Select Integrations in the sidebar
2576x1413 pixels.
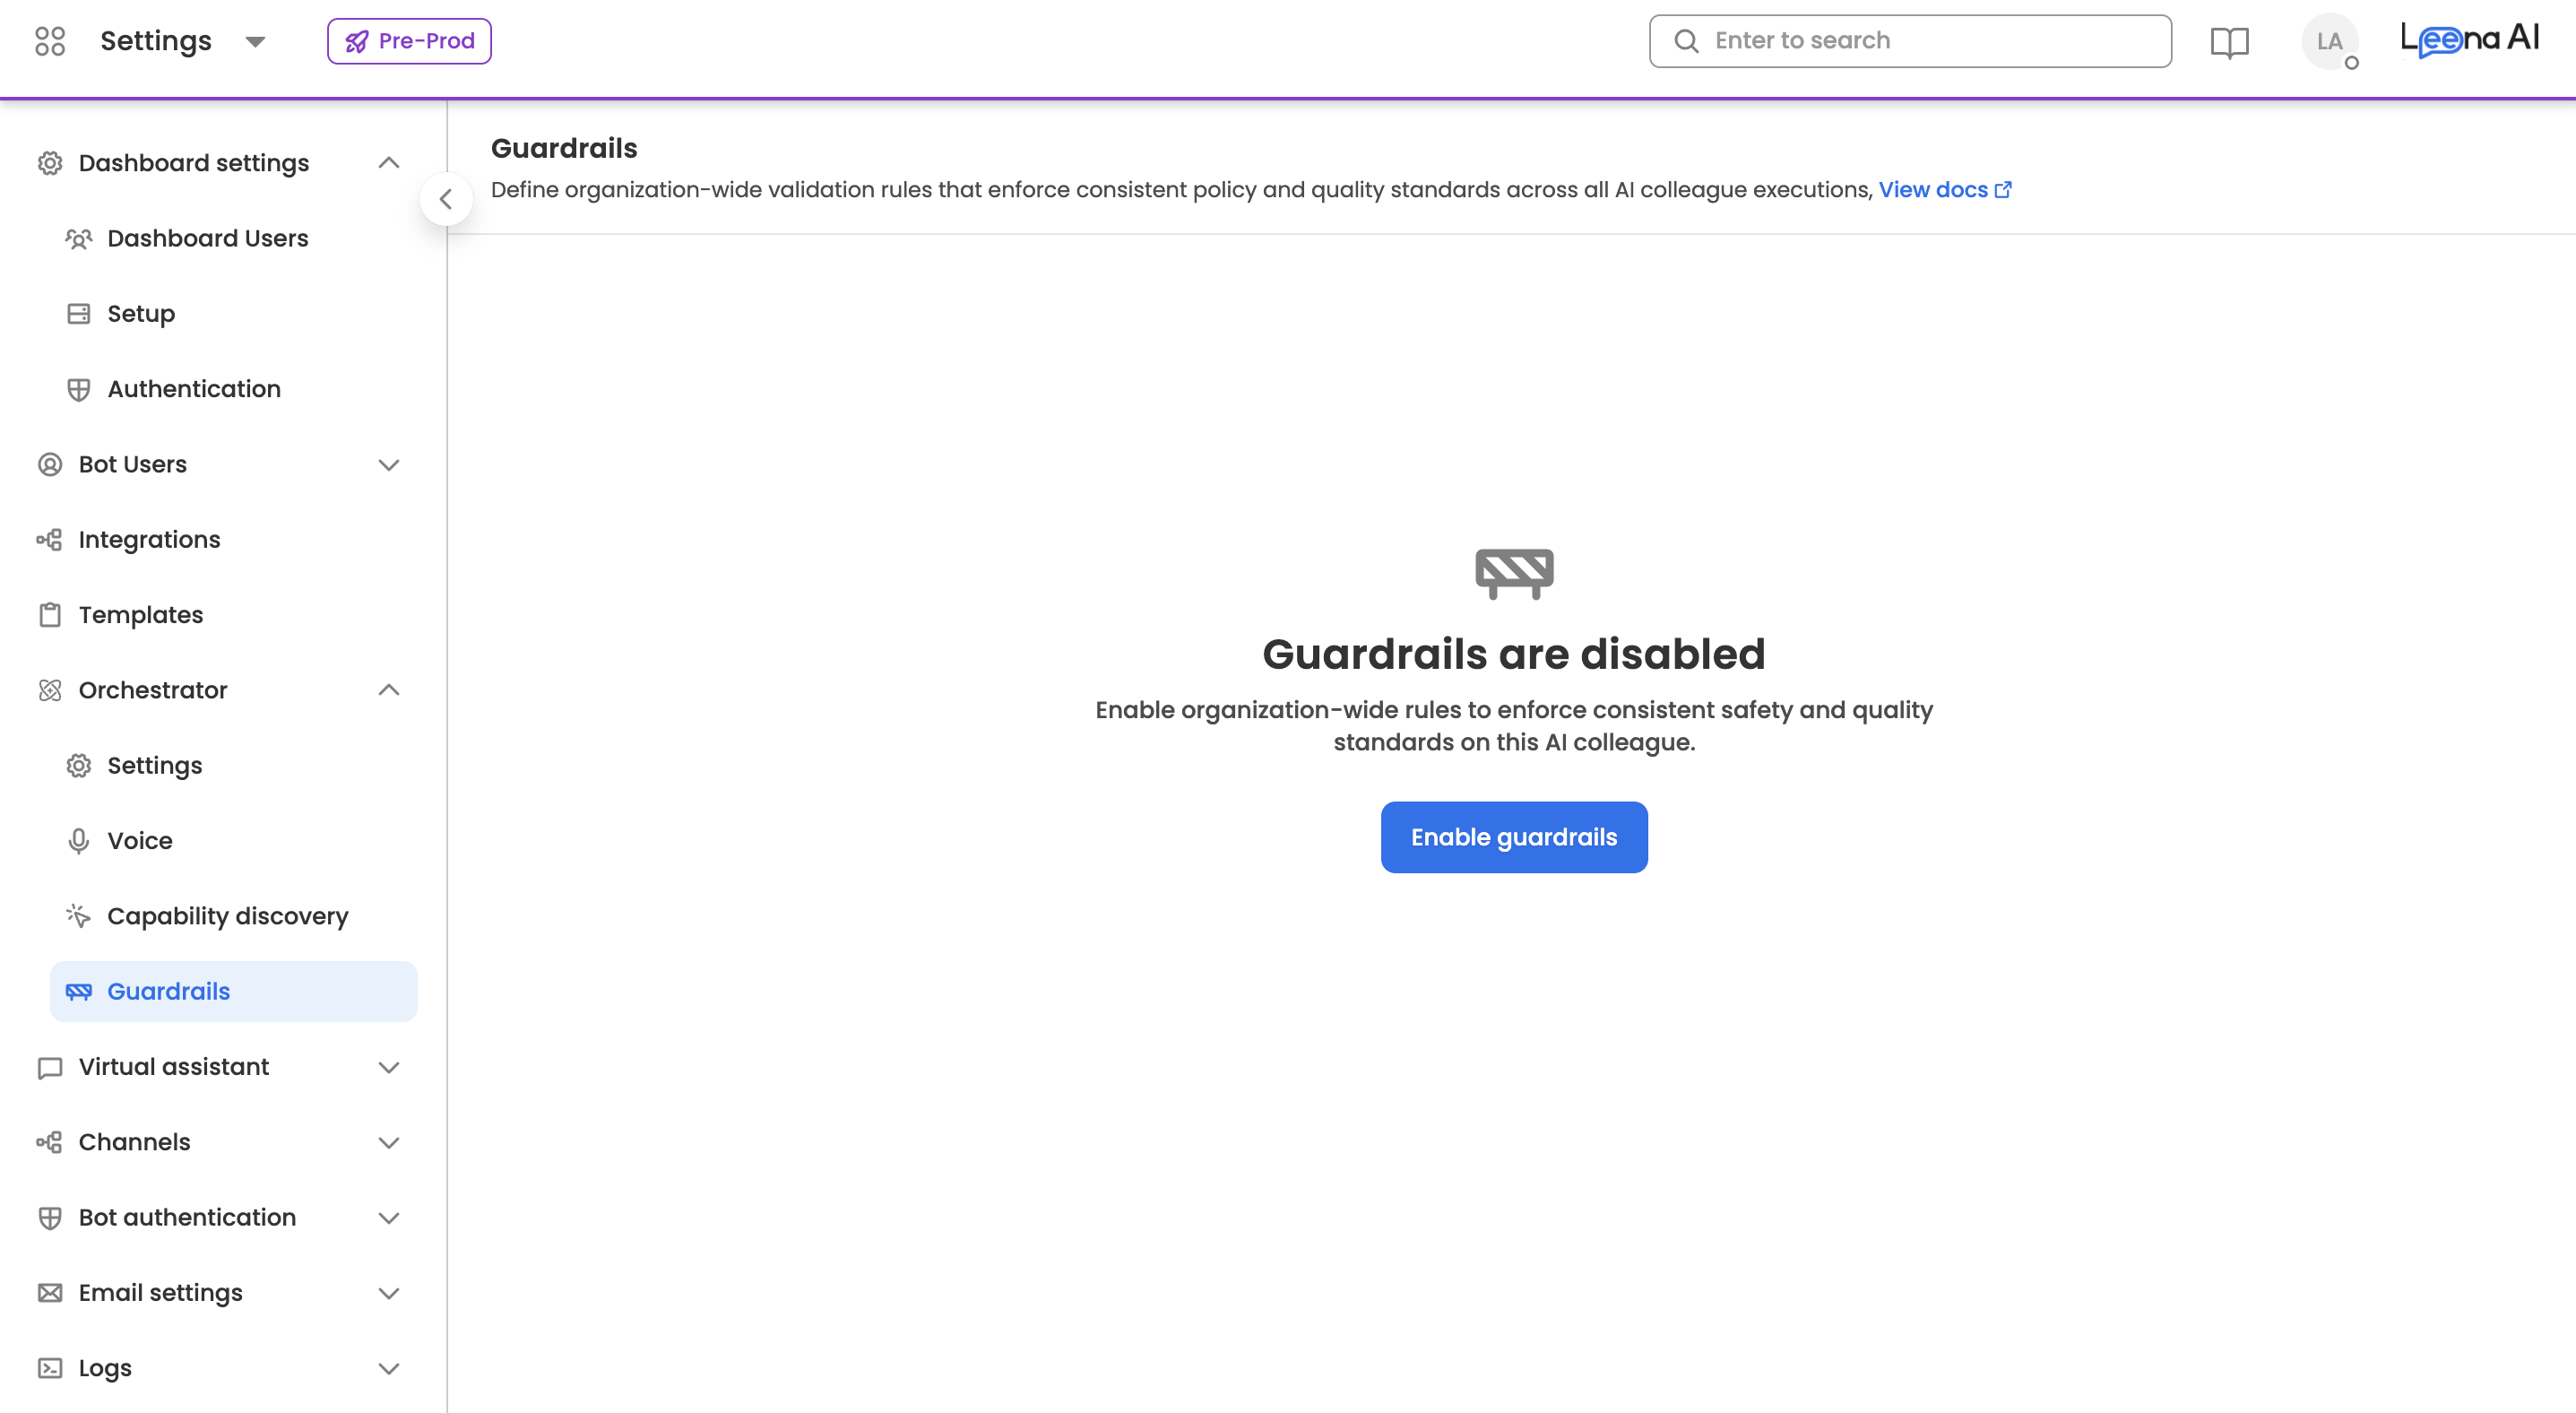click(150, 539)
